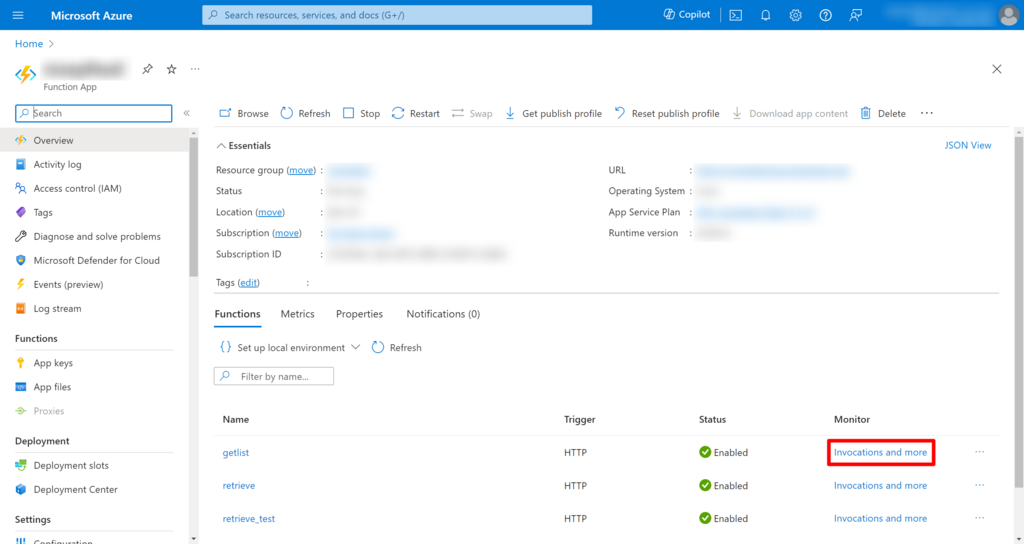Click the sidebar scrollbar down arrow
Image resolution: width=1024 pixels, height=544 pixels.
point(193,539)
